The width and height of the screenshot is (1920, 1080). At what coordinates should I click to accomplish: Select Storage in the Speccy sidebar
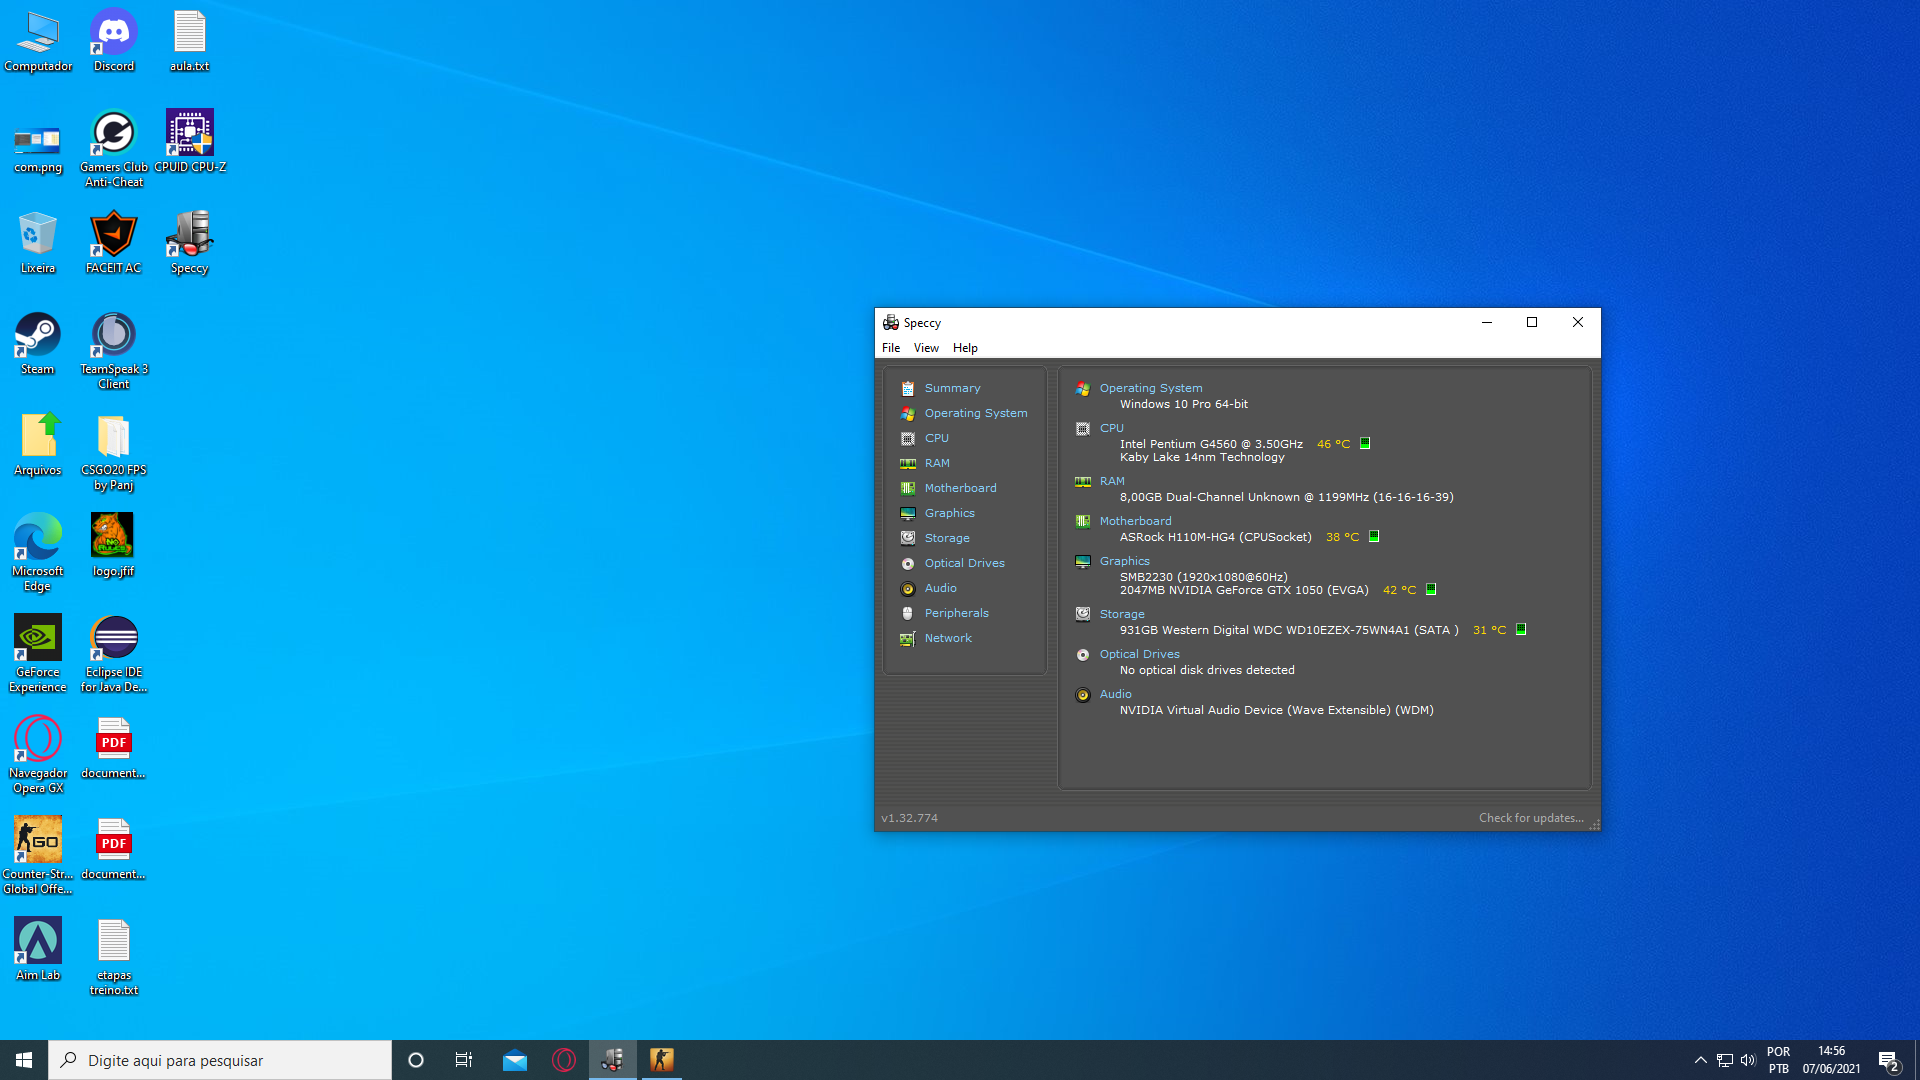pos(947,538)
